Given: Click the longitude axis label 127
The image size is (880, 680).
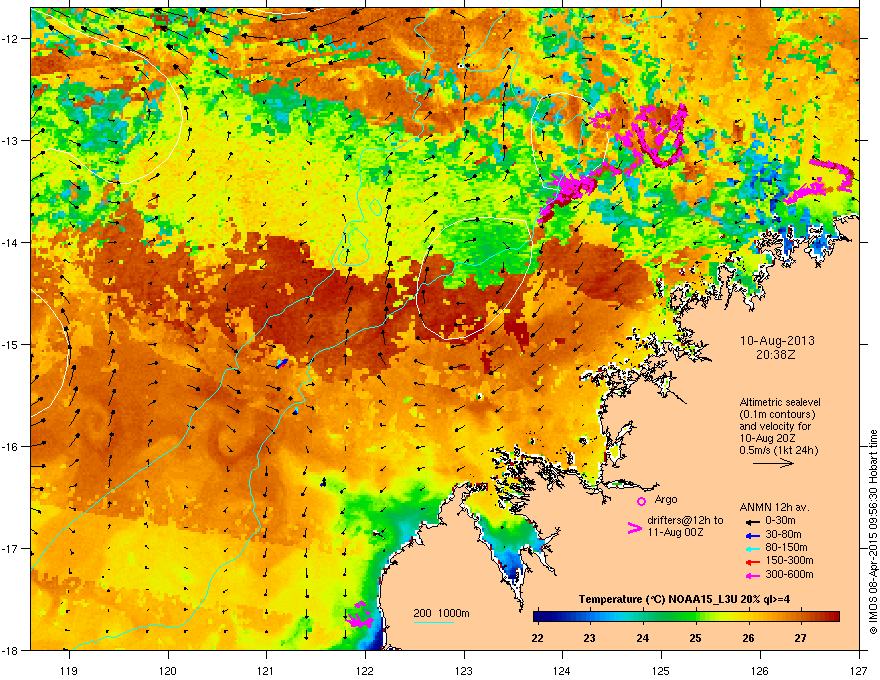Looking at the screenshot, I should (859, 670).
